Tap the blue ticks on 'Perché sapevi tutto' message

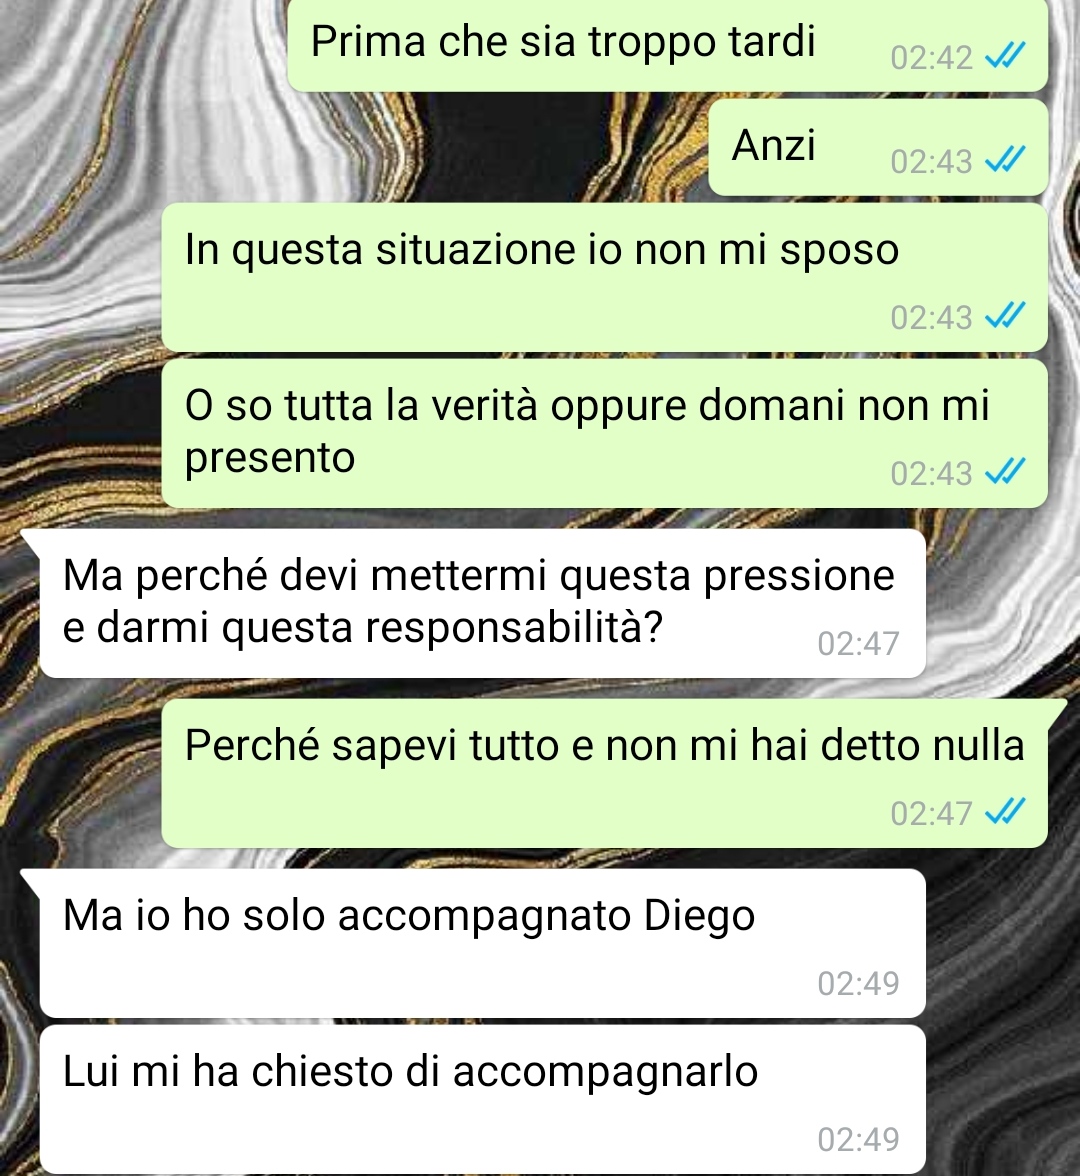[1004, 812]
